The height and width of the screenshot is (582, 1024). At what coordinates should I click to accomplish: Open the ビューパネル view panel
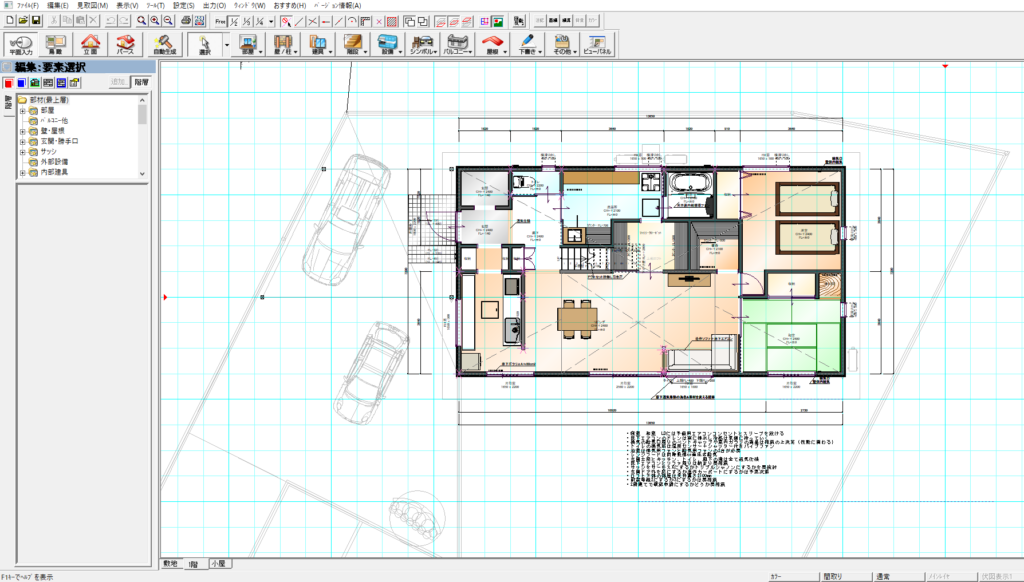coord(597,44)
